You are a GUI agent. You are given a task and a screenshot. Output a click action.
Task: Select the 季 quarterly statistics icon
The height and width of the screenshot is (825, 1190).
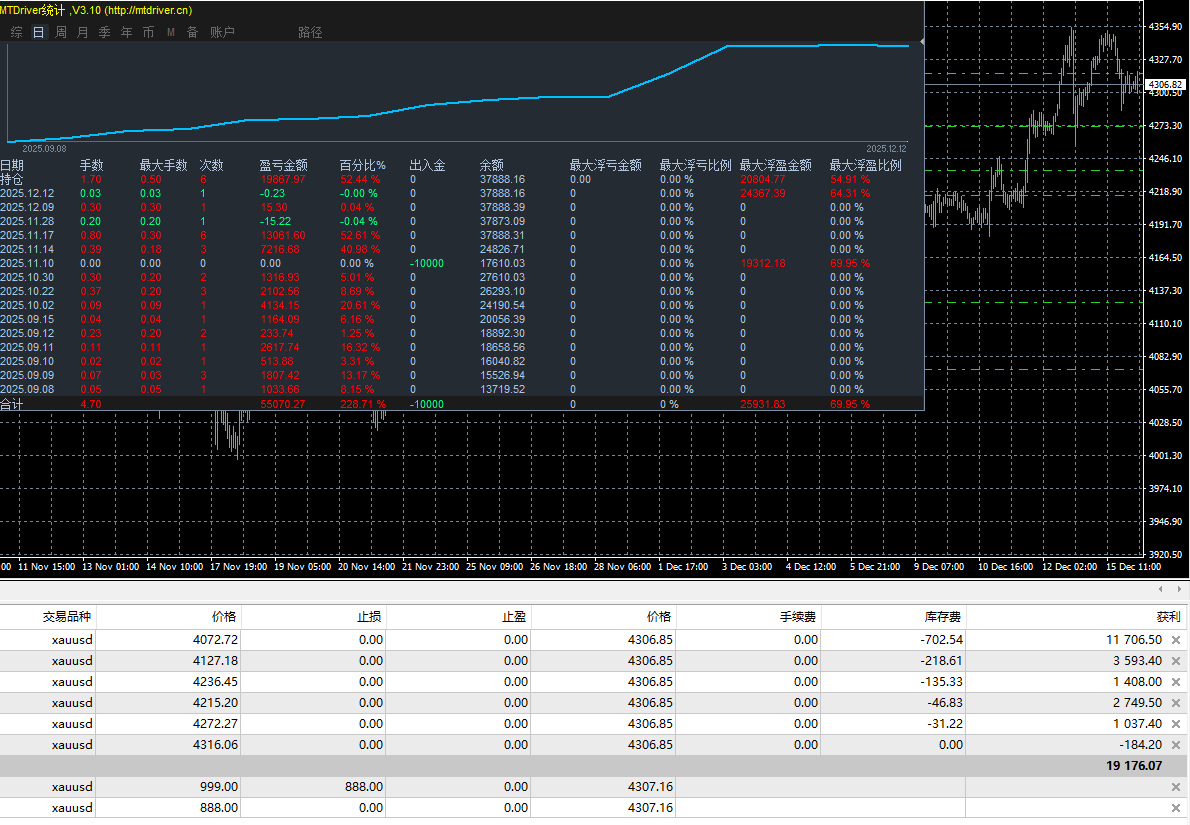click(x=103, y=31)
